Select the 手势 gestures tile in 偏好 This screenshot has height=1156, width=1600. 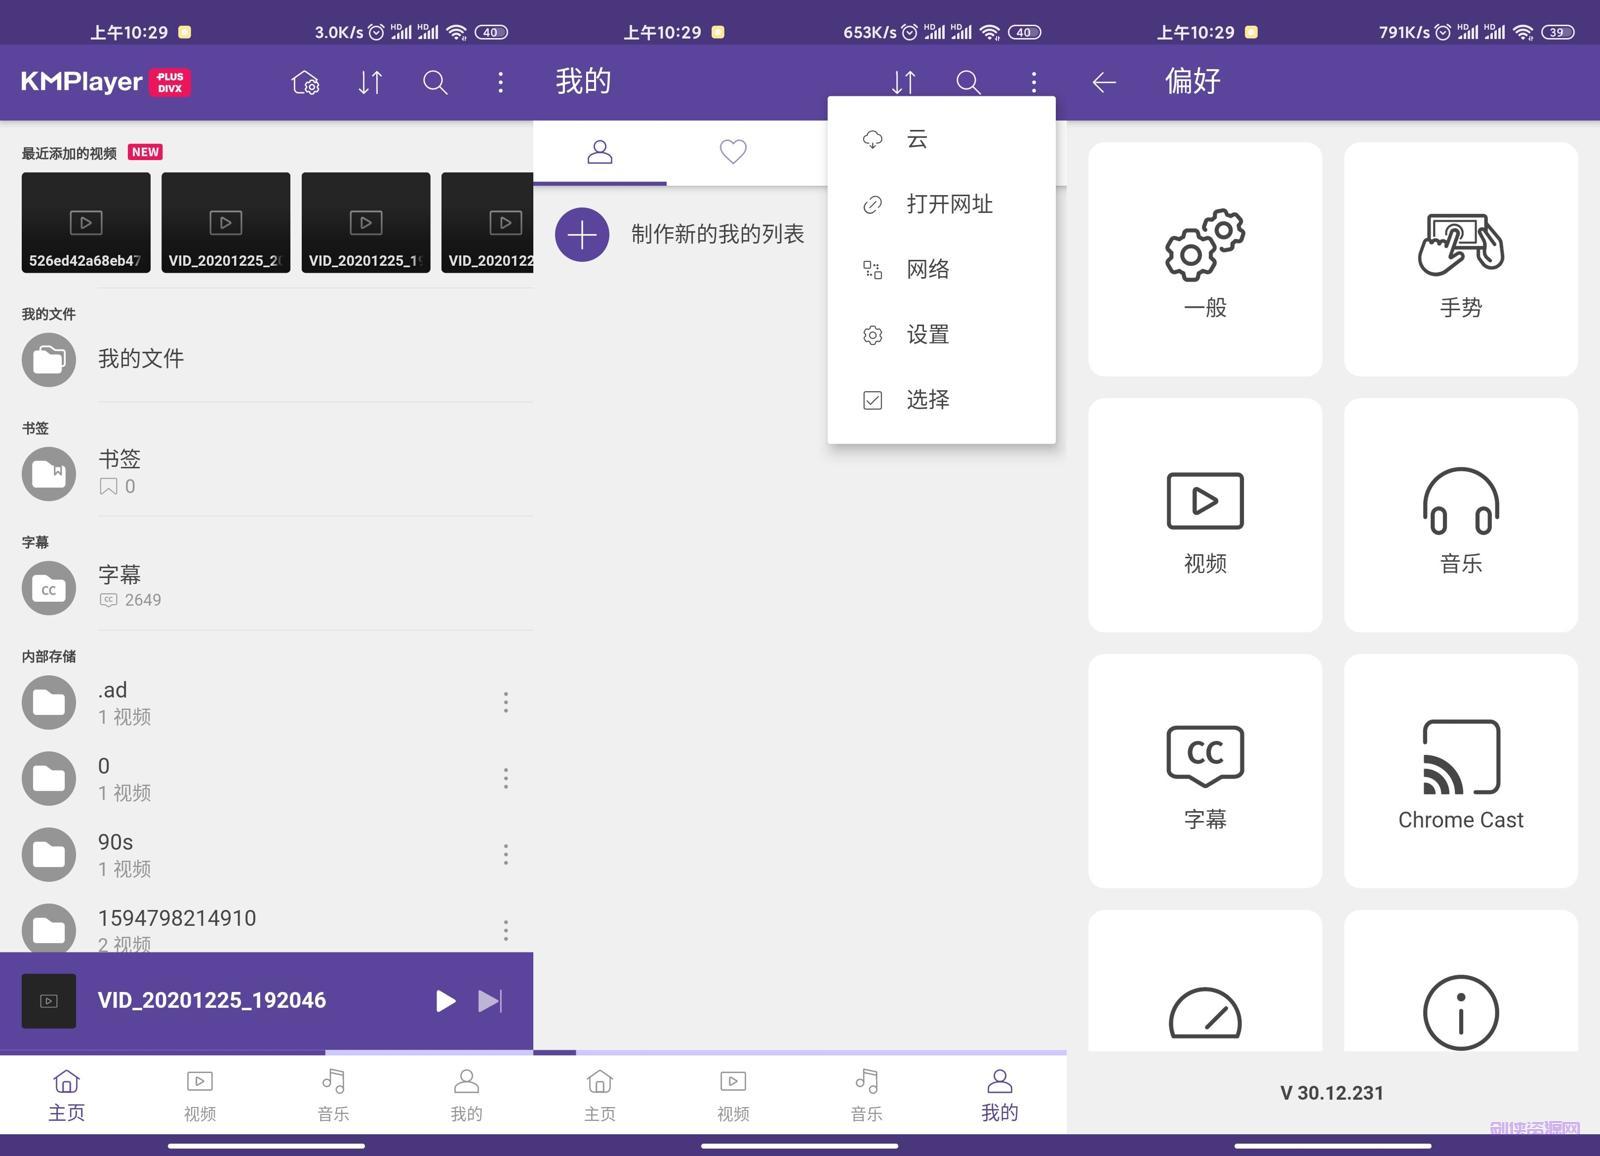coord(1460,258)
